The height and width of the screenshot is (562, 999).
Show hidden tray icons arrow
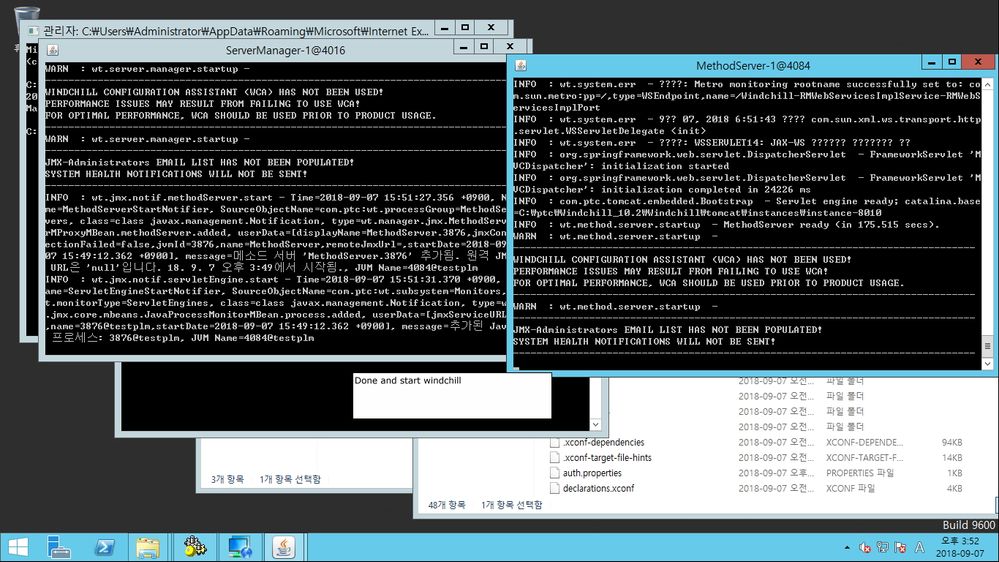tap(847, 547)
